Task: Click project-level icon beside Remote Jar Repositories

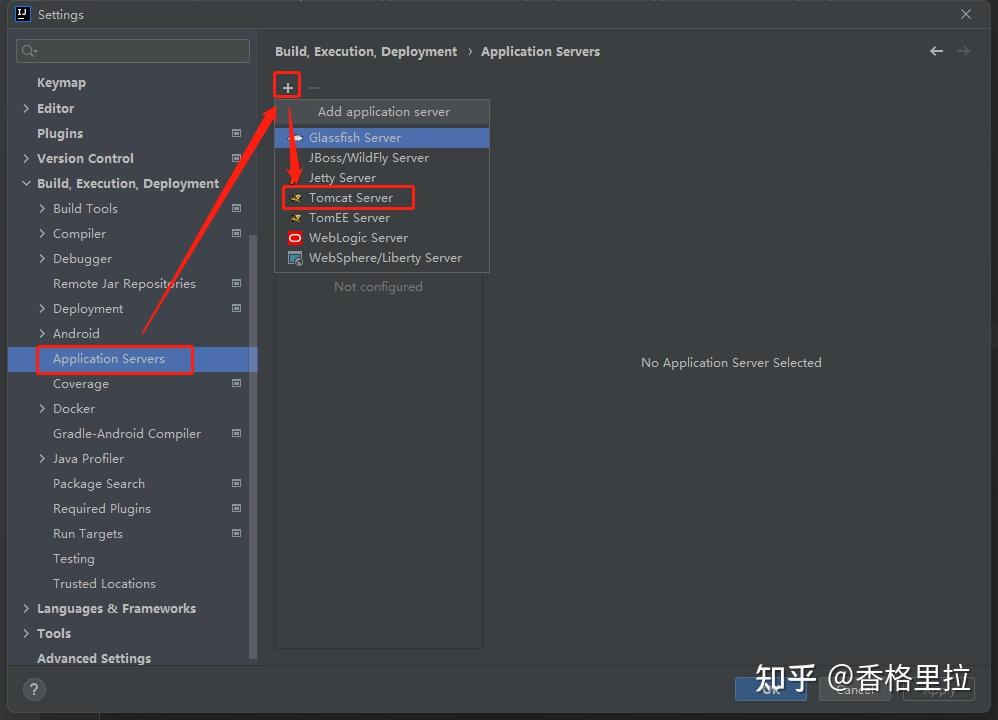Action: (x=236, y=283)
